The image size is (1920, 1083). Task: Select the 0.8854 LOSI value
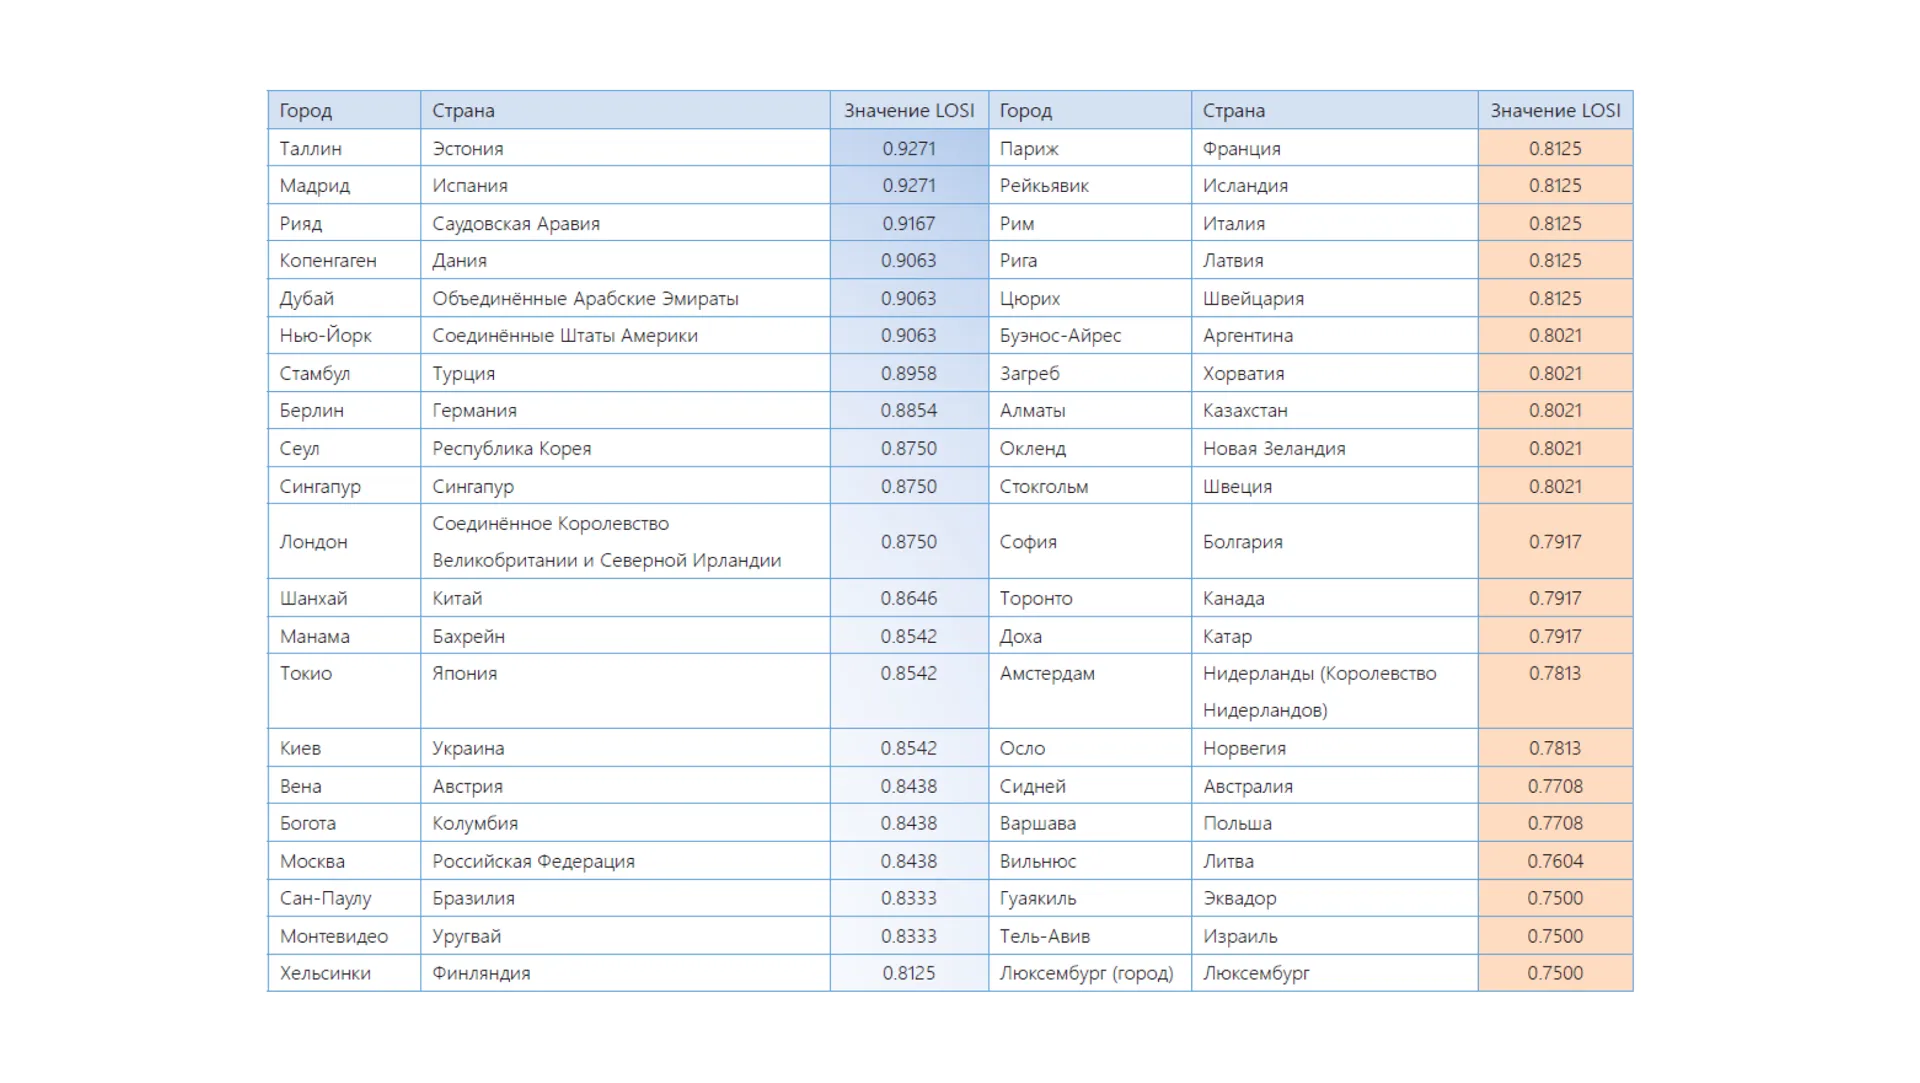pos(909,410)
